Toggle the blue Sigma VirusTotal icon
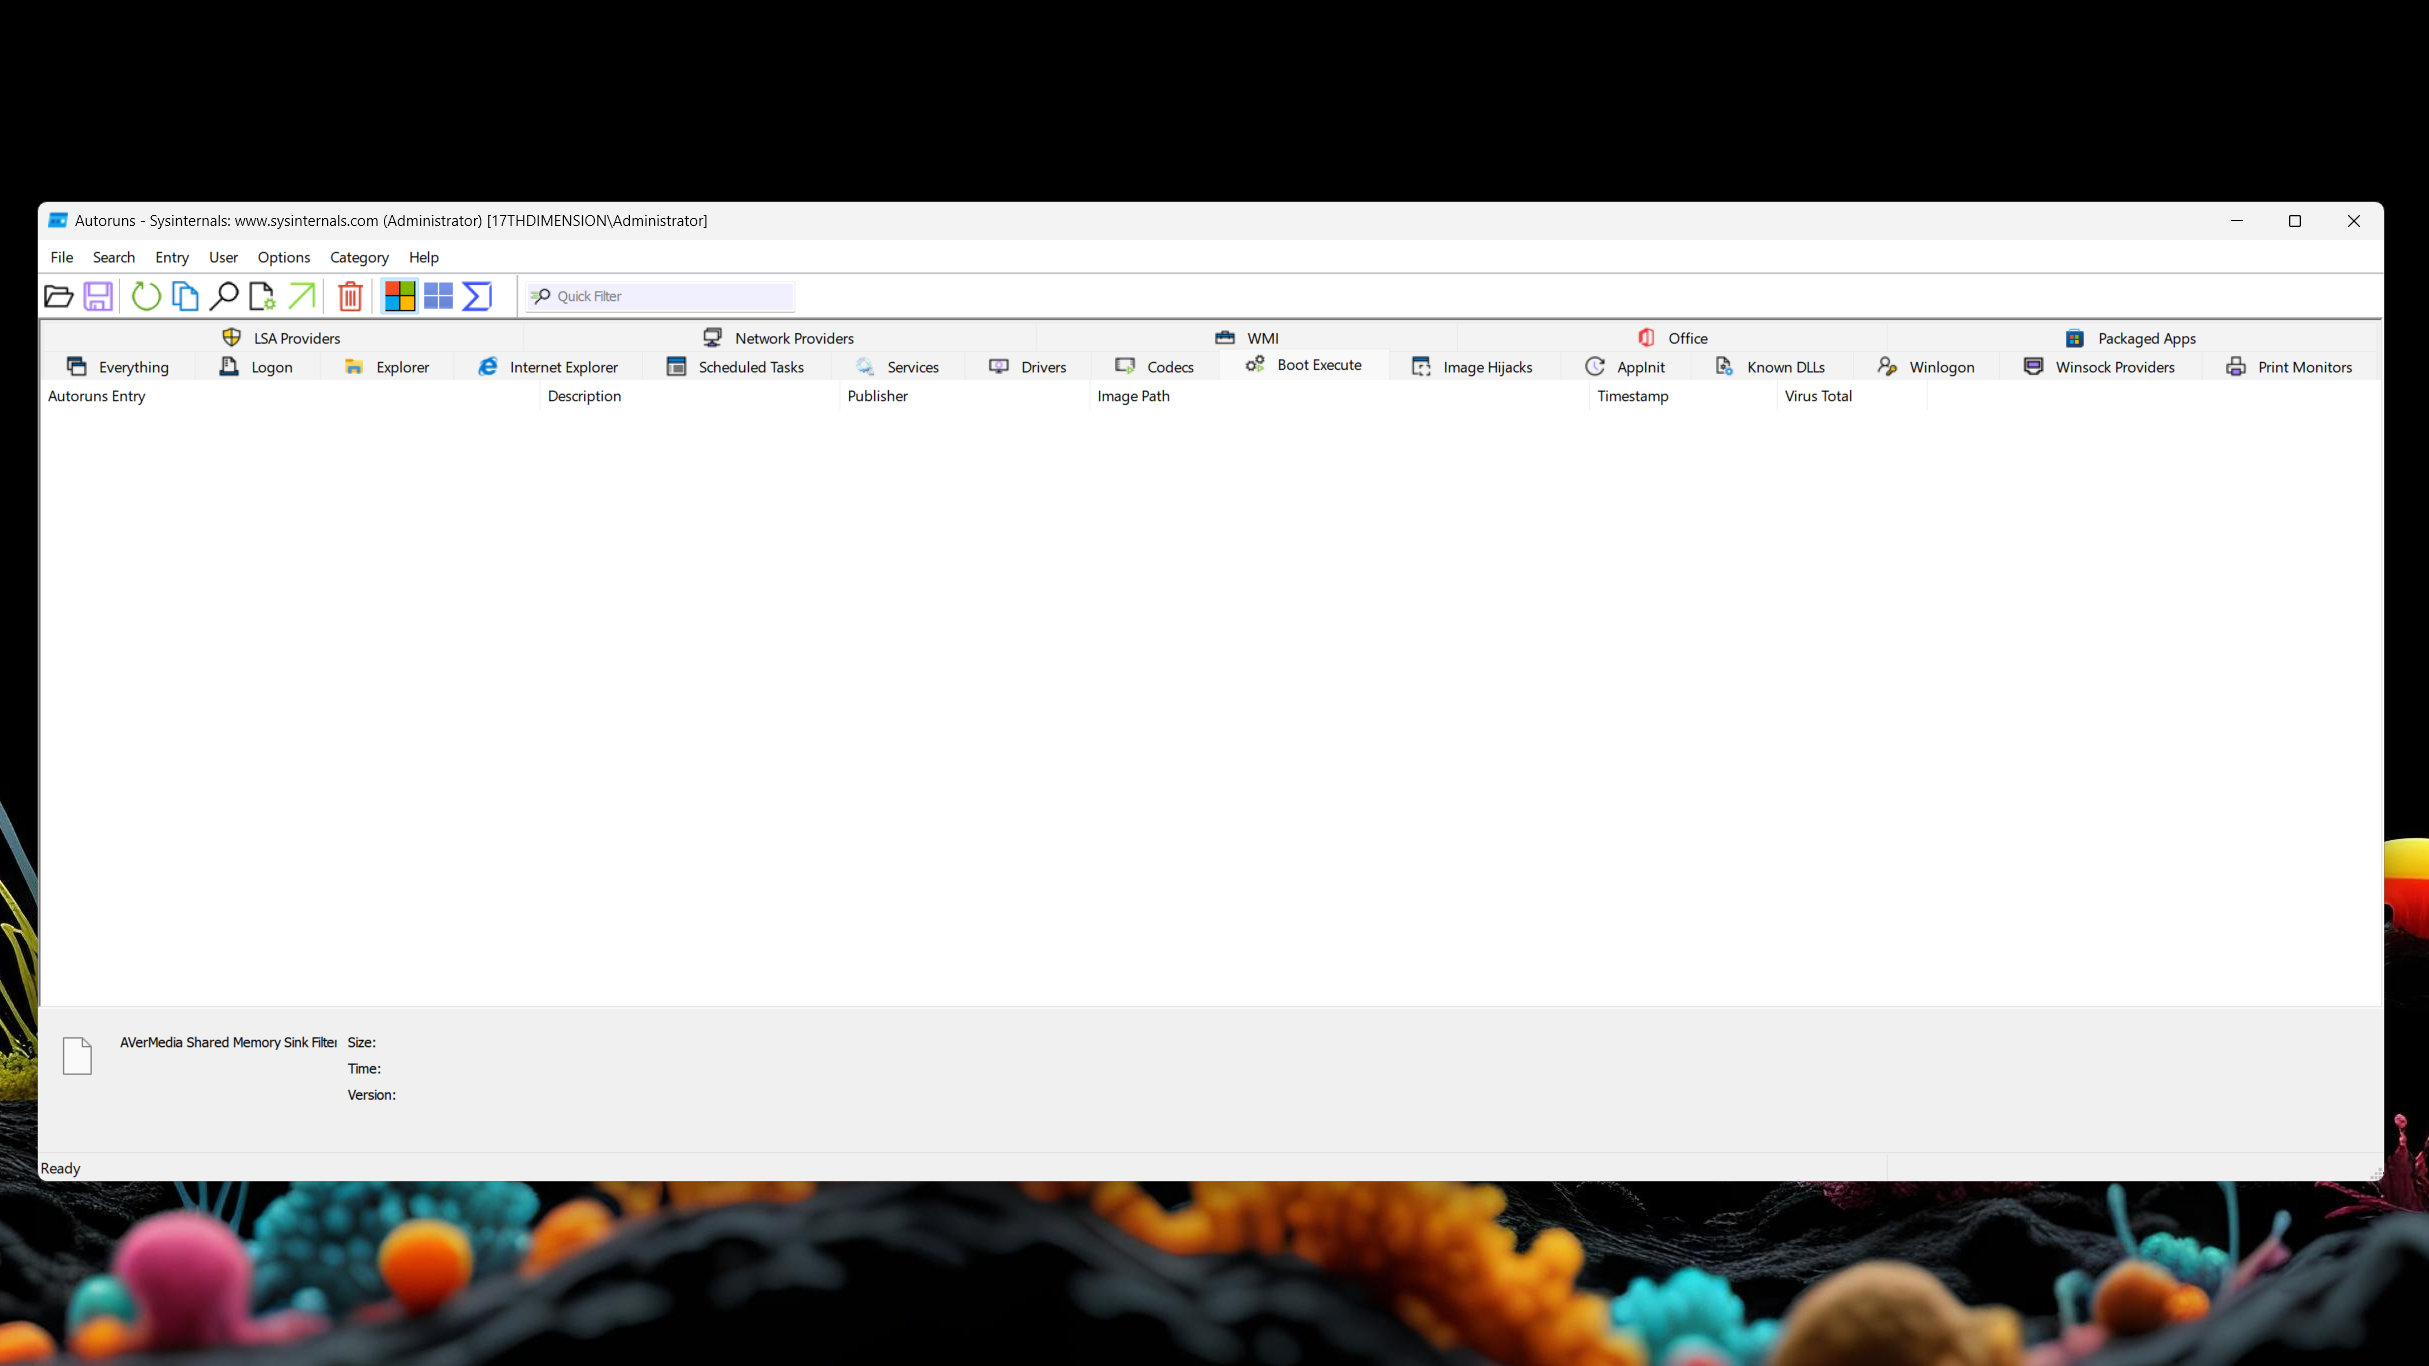The height and width of the screenshot is (1366, 2429). (x=477, y=296)
